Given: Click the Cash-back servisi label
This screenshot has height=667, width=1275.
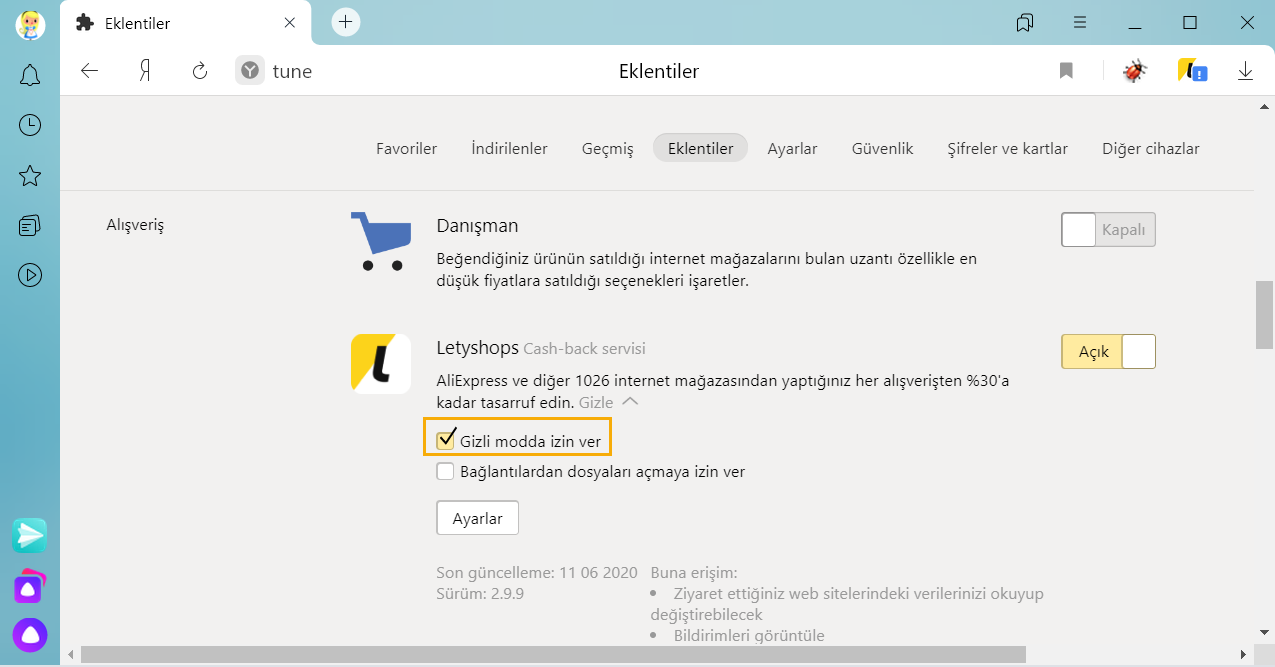Looking at the screenshot, I should tap(585, 349).
